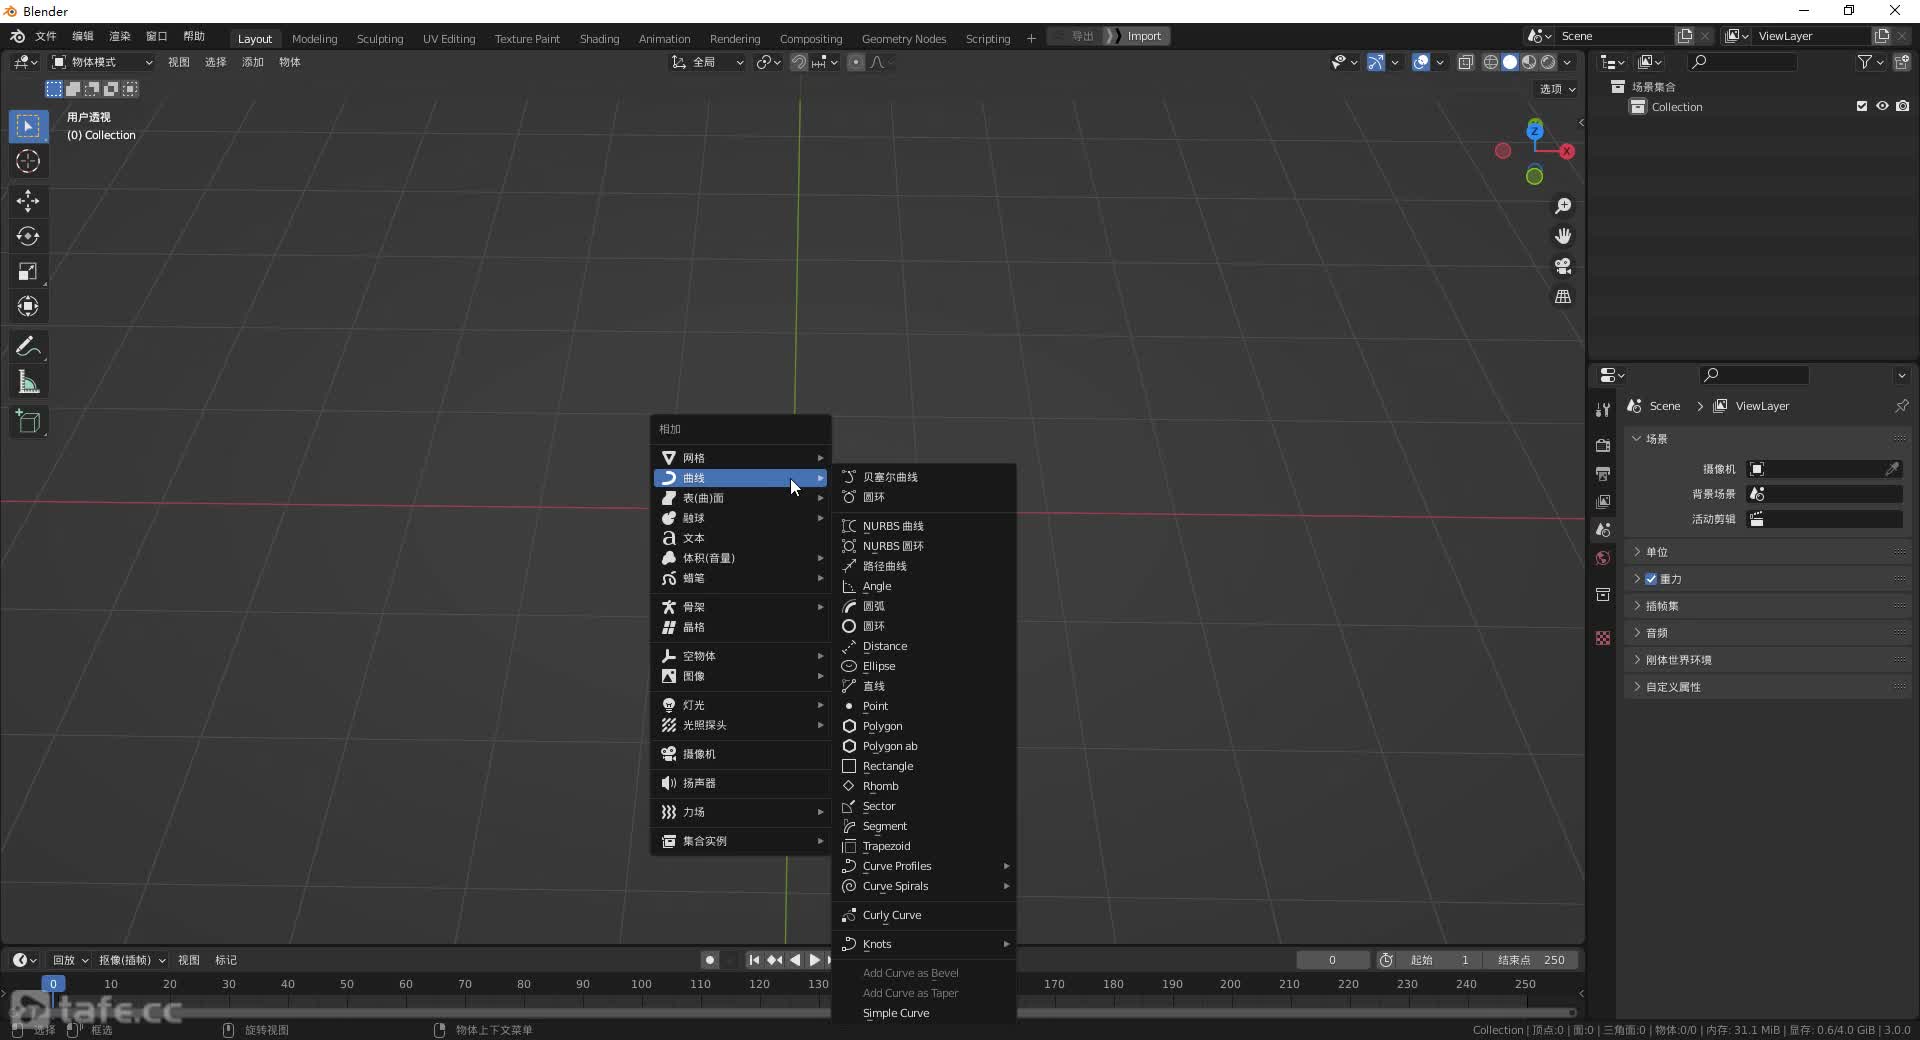This screenshot has width=1920, height=1040.
Task: Jump to start frame button
Action: coord(755,960)
